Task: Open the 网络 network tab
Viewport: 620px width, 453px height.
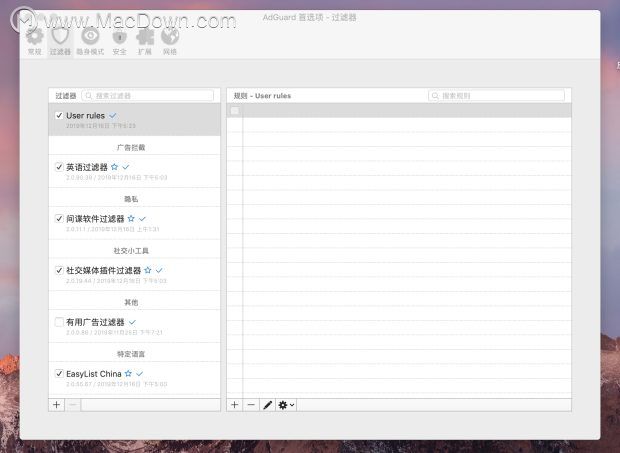Action: 170,42
